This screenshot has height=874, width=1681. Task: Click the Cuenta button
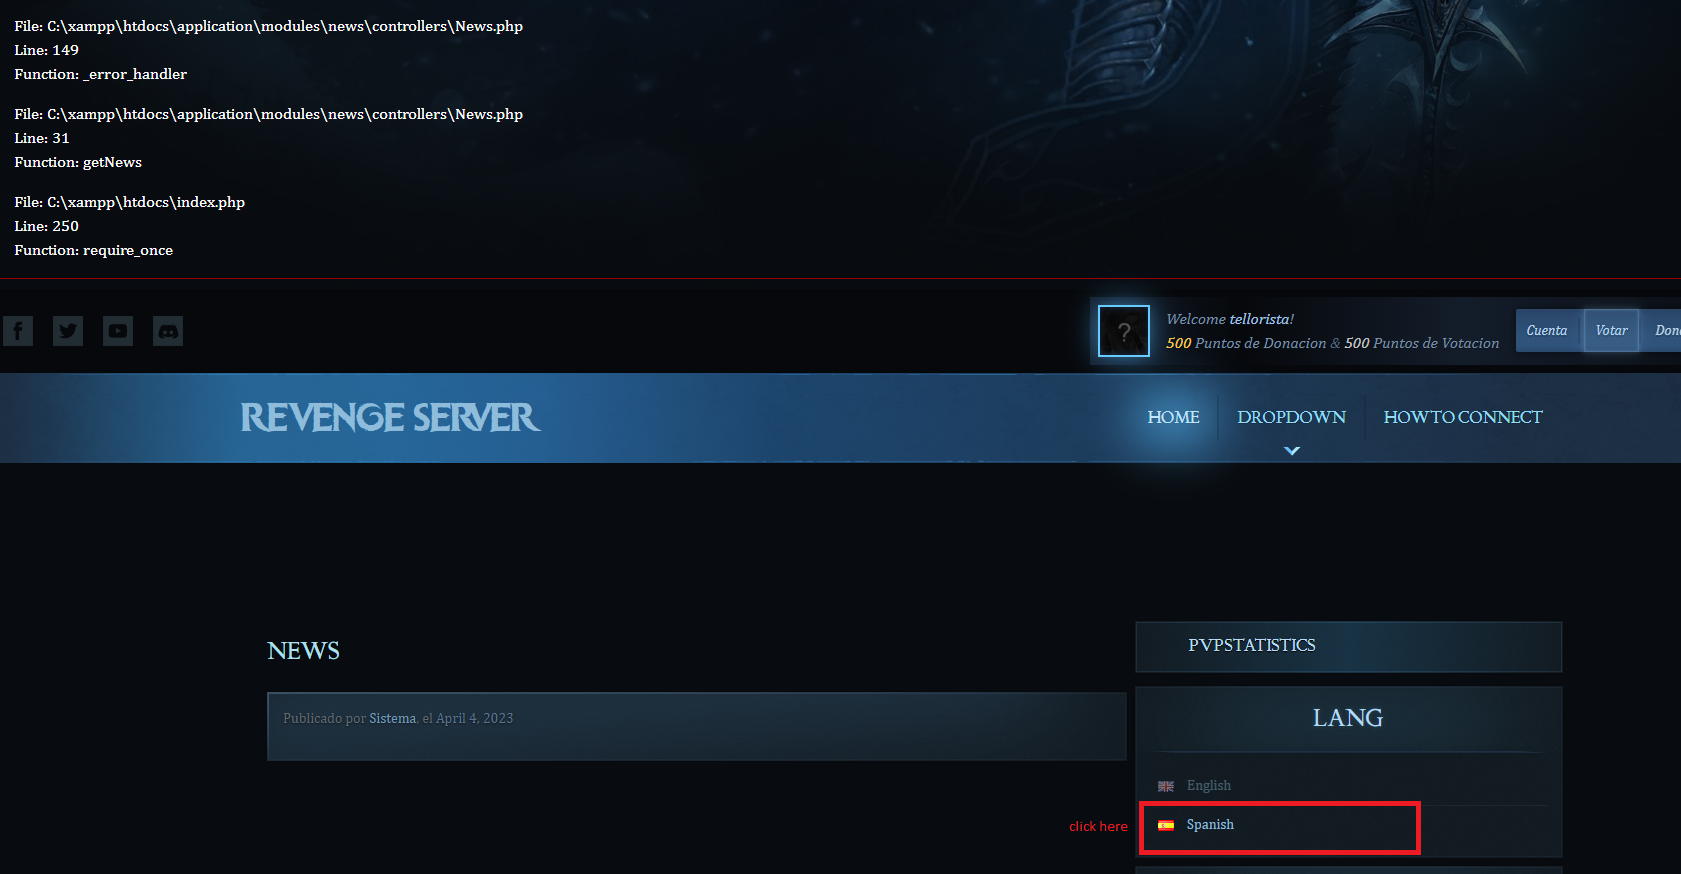tap(1547, 331)
